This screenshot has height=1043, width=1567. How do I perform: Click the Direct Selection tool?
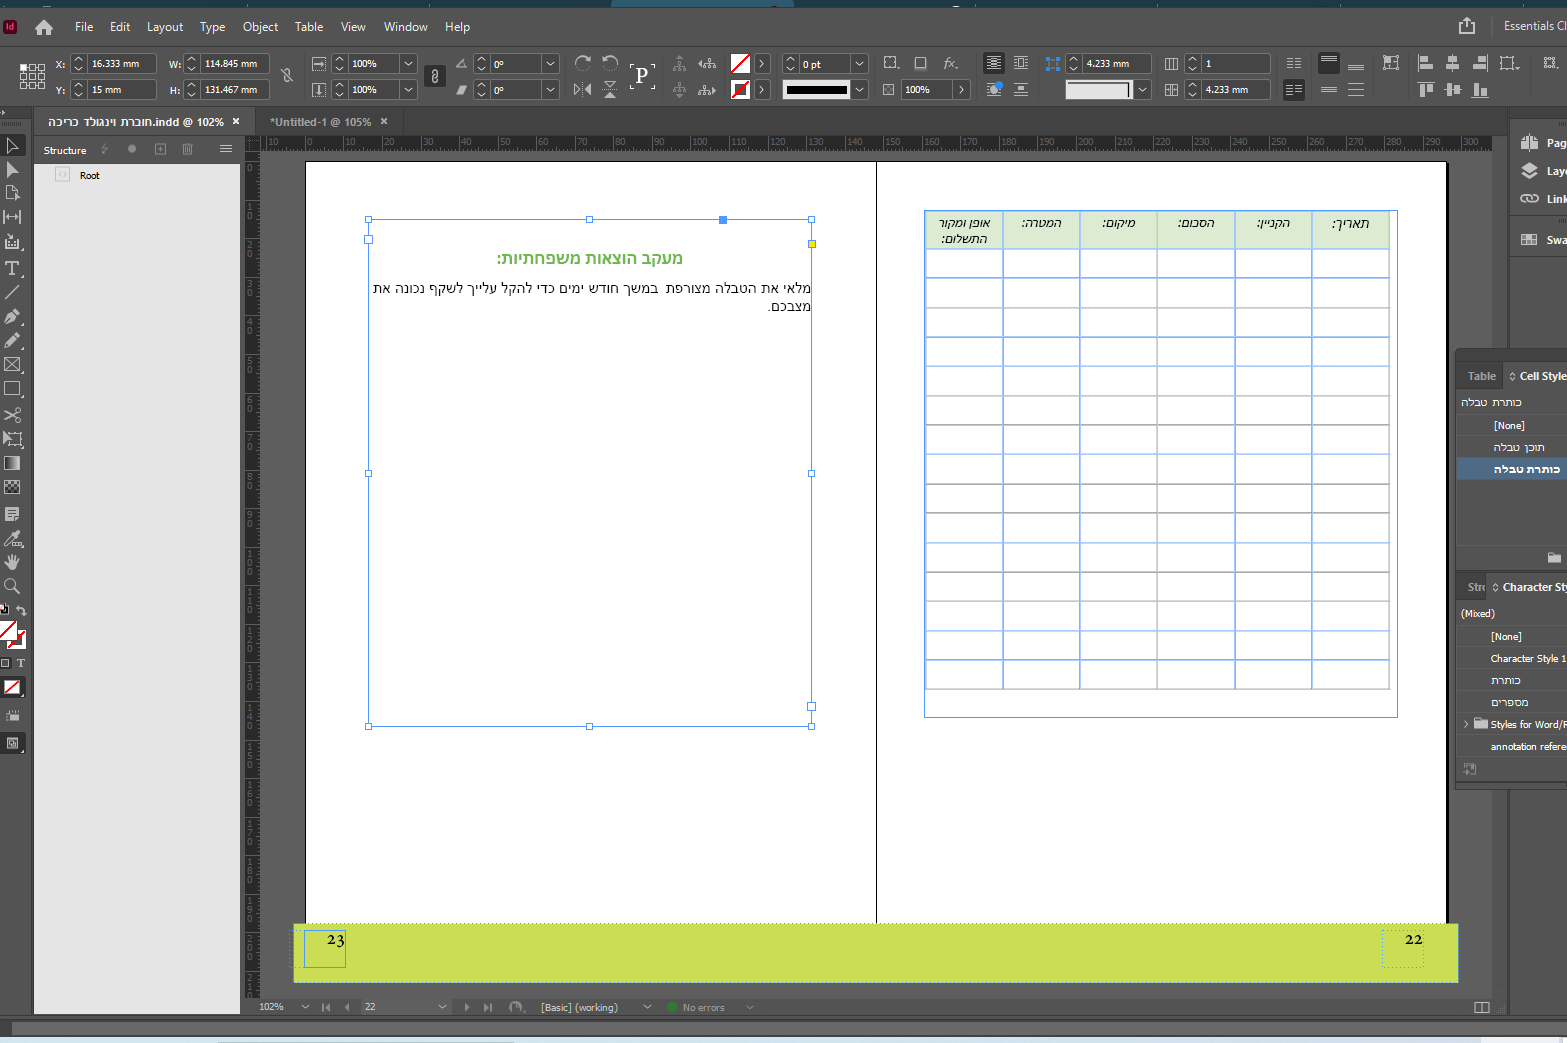click(12, 169)
